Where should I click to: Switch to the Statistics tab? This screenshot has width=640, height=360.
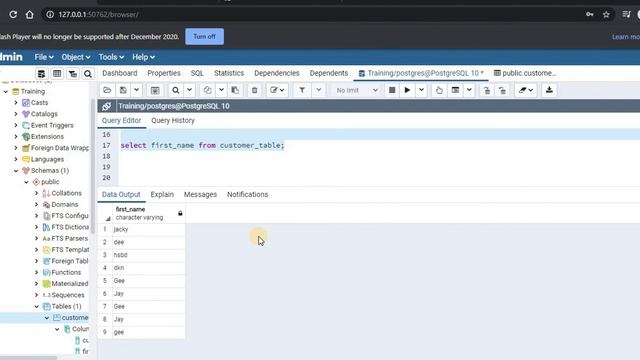[x=229, y=73]
